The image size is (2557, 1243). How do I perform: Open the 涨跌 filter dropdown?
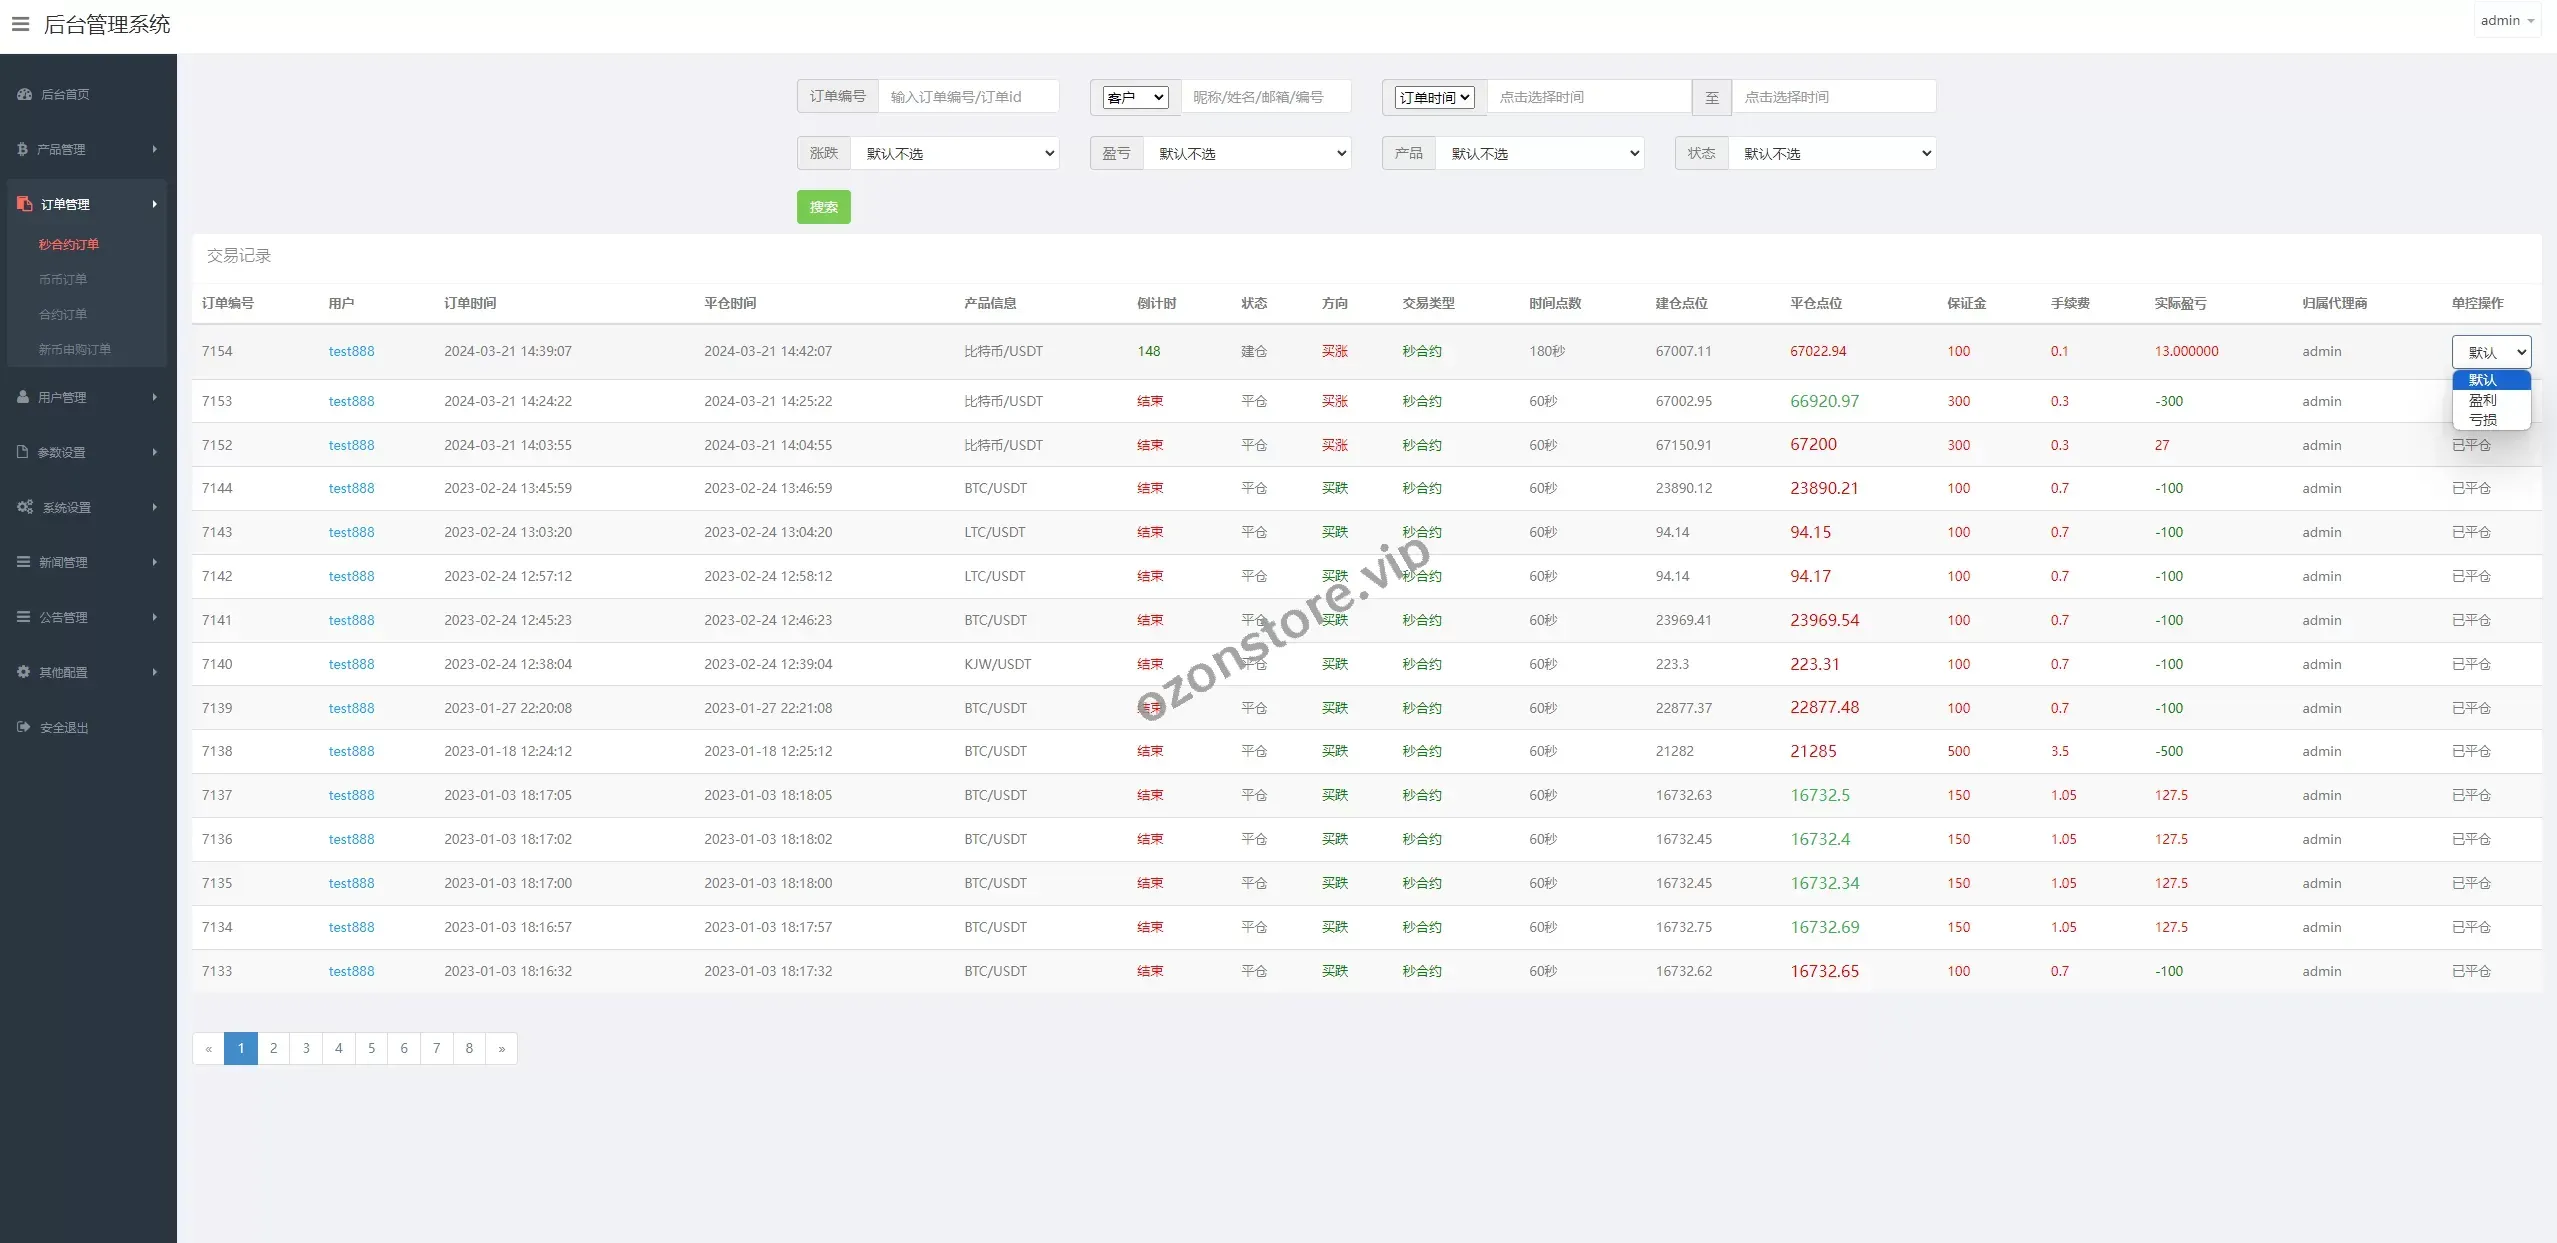[955, 153]
